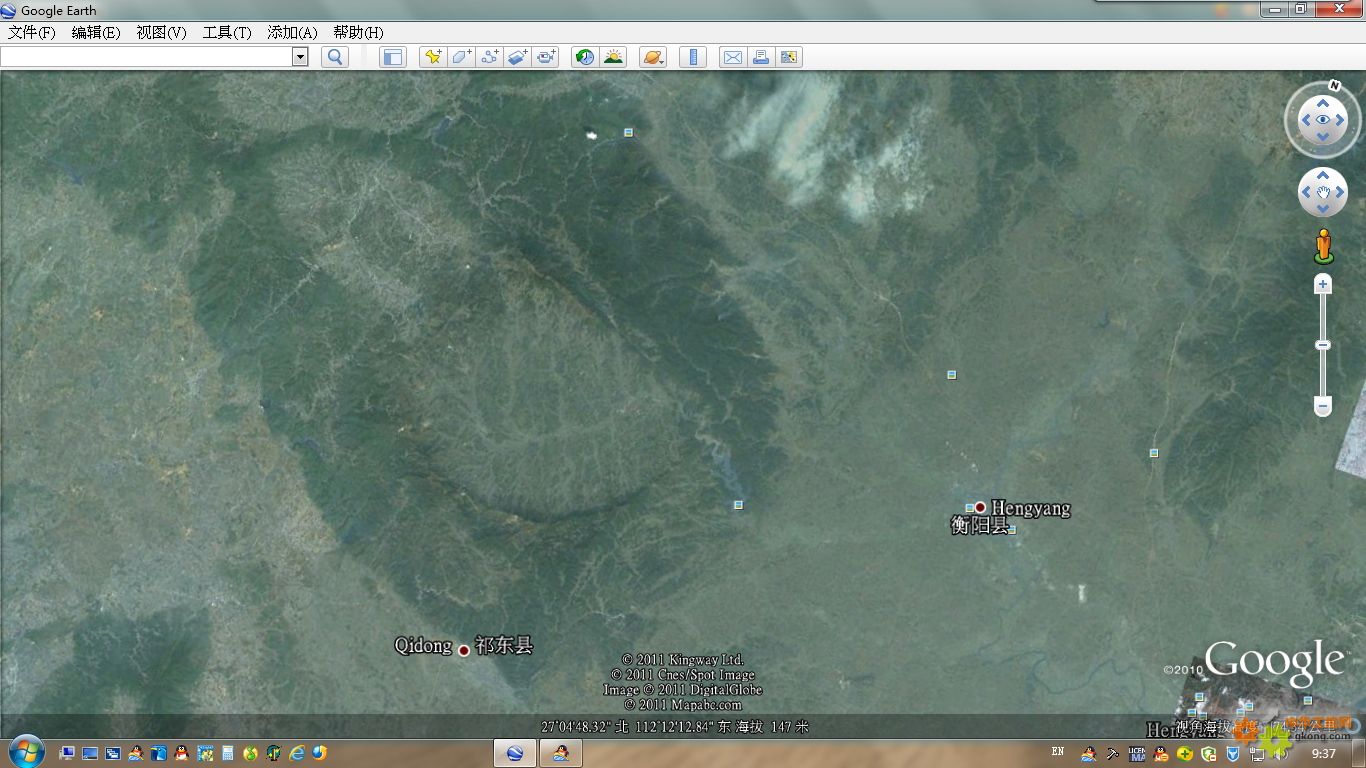The image size is (1366, 768).
Task: Toggle the sidebar panel icon
Action: pyautogui.click(x=393, y=57)
